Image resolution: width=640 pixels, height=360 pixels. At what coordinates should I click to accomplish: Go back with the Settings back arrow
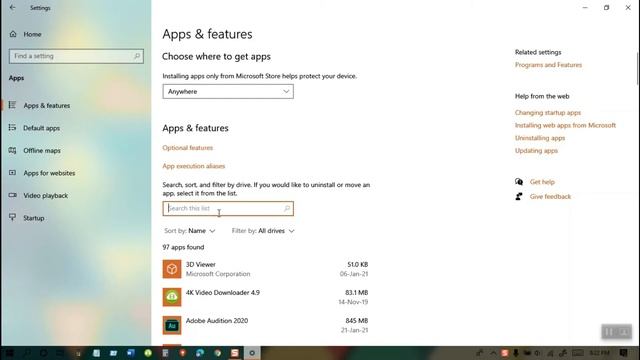[13, 8]
